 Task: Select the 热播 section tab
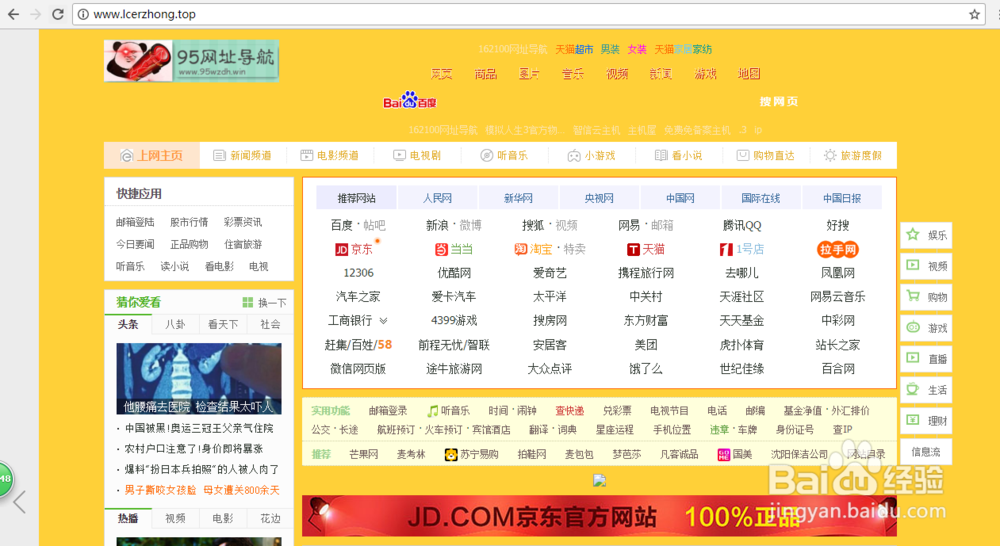128,518
